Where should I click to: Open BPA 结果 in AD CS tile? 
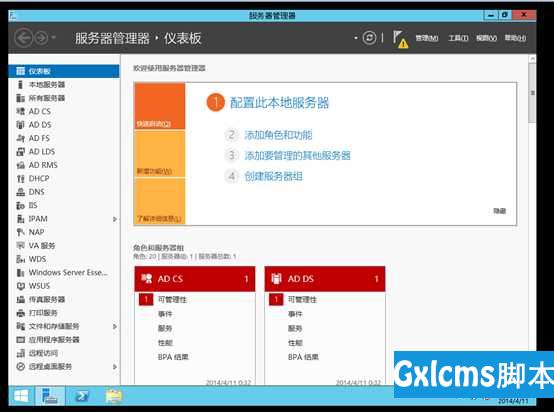click(173, 357)
